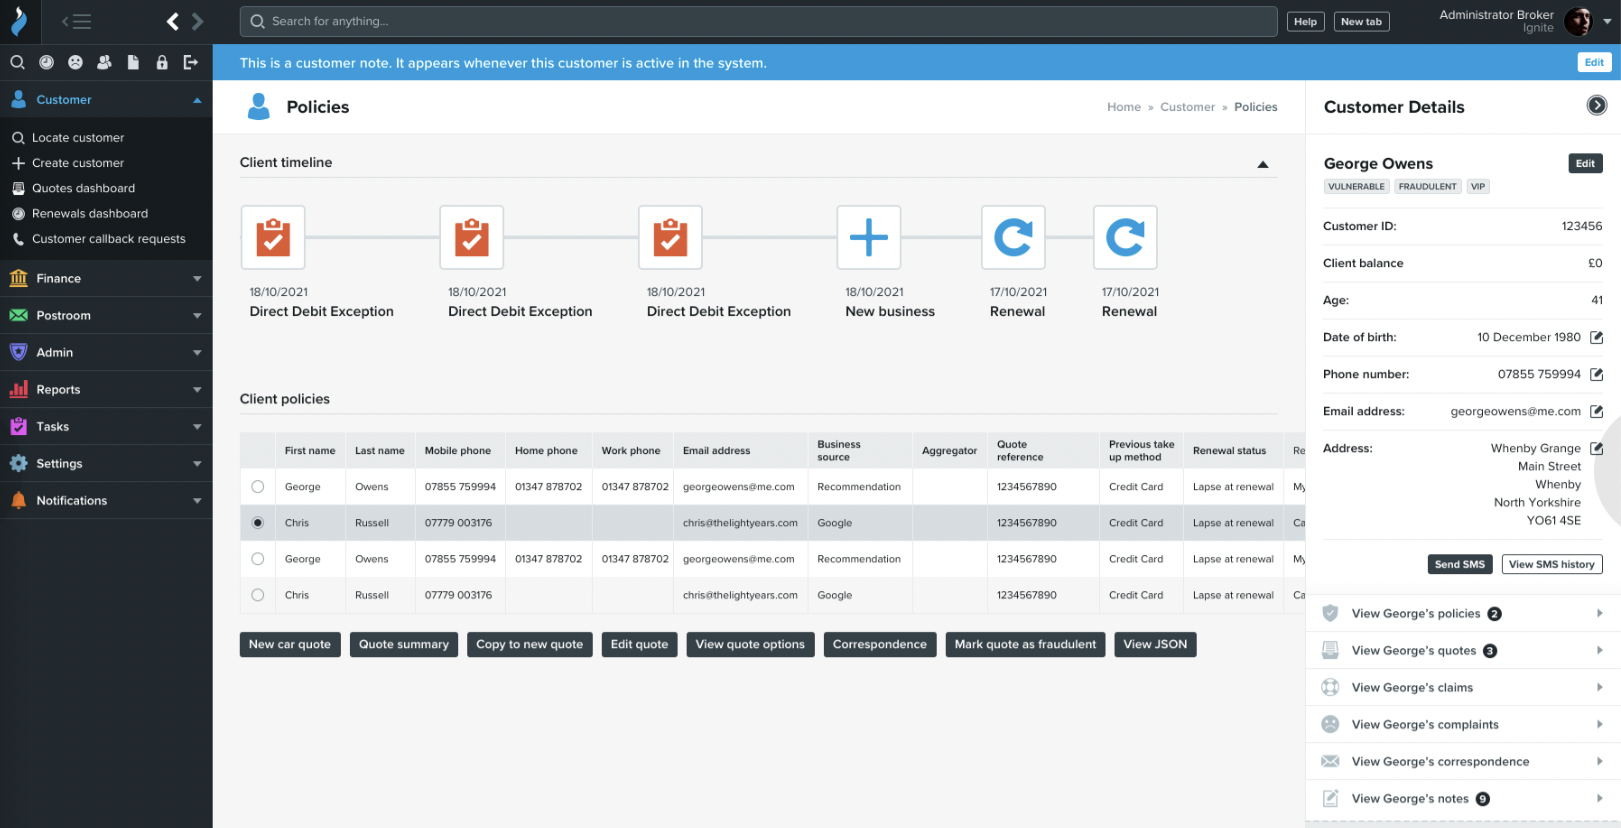The image size is (1621, 828).
Task: Open Customer callback requests menu item
Action: click(106, 239)
